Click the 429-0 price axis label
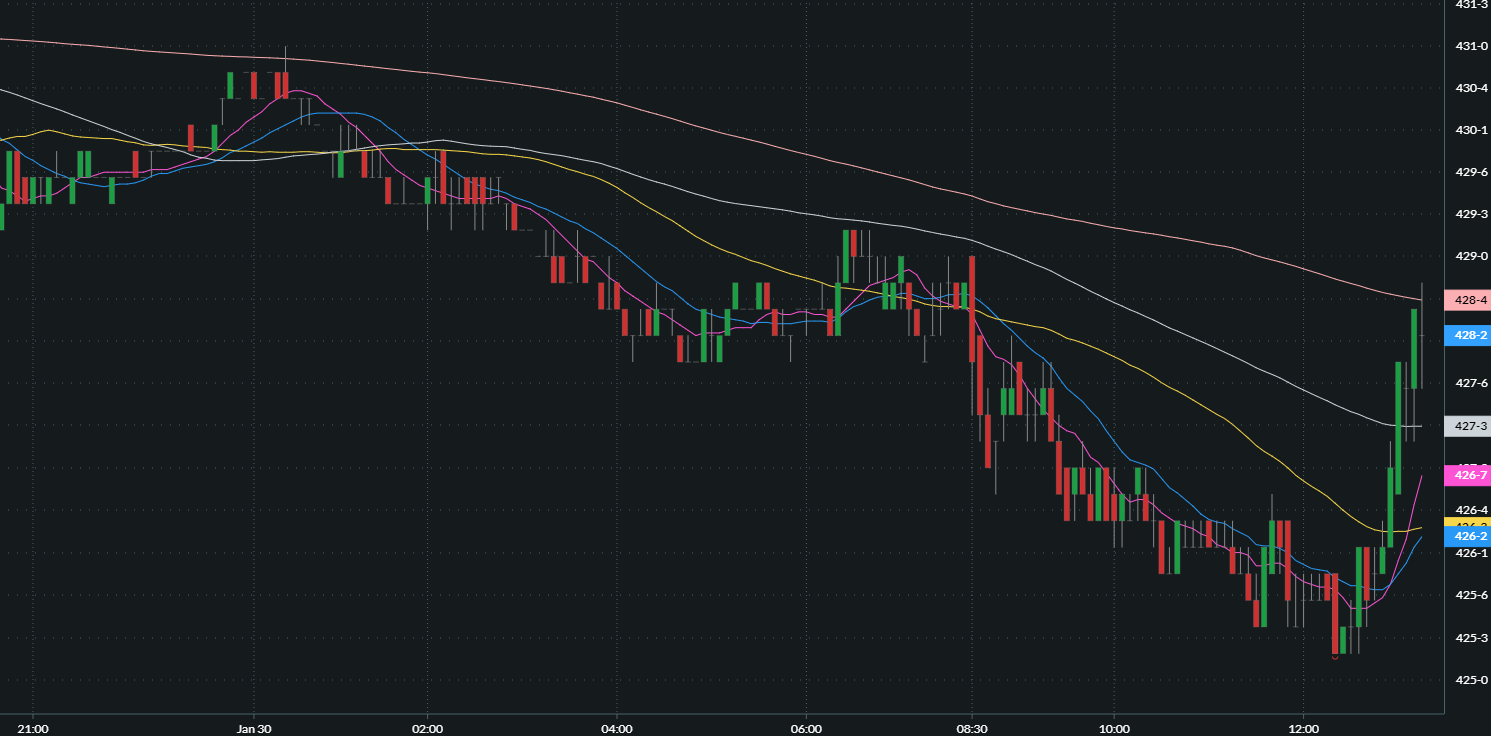 click(x=1468, y=257)
